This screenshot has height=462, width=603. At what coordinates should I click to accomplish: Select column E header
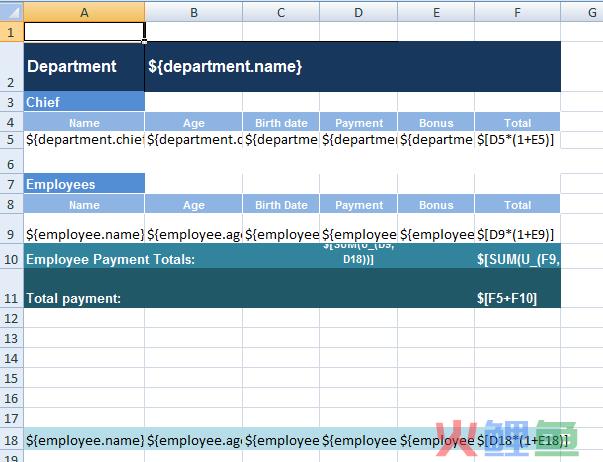(x=436, y=12)
